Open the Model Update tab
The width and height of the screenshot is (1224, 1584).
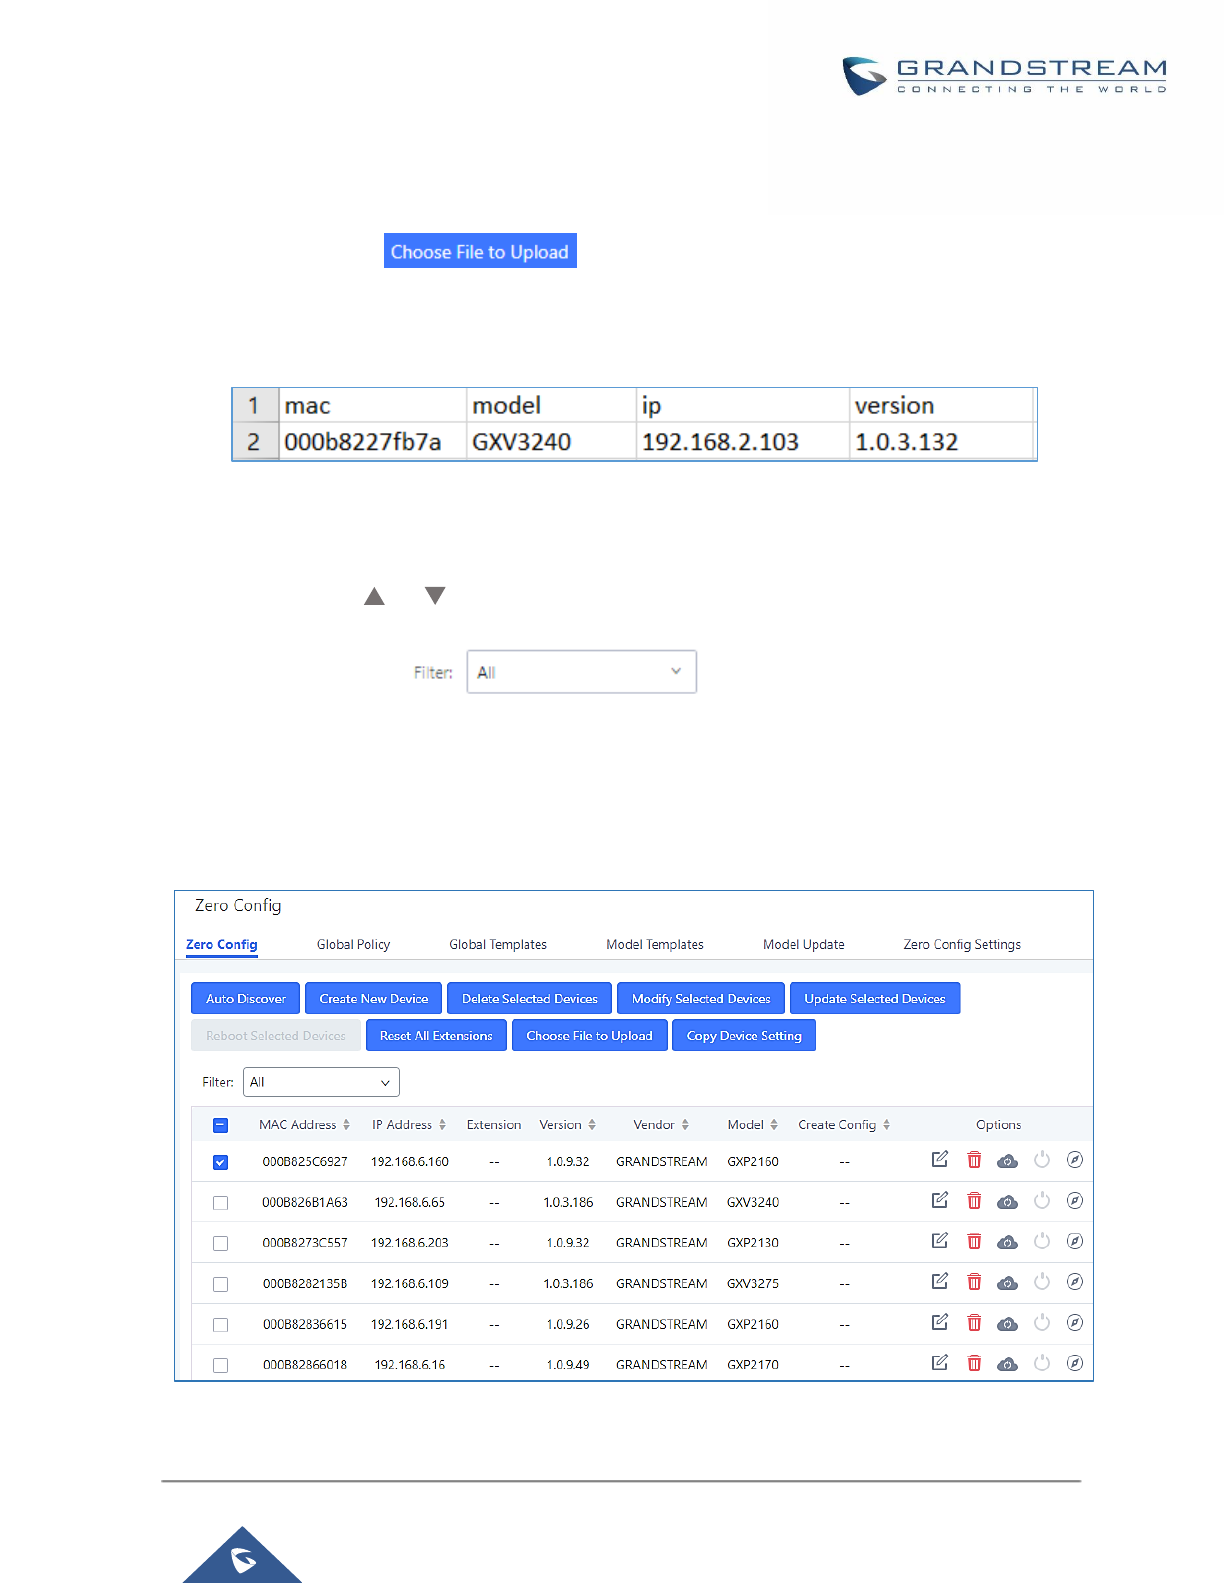[804, 944]
